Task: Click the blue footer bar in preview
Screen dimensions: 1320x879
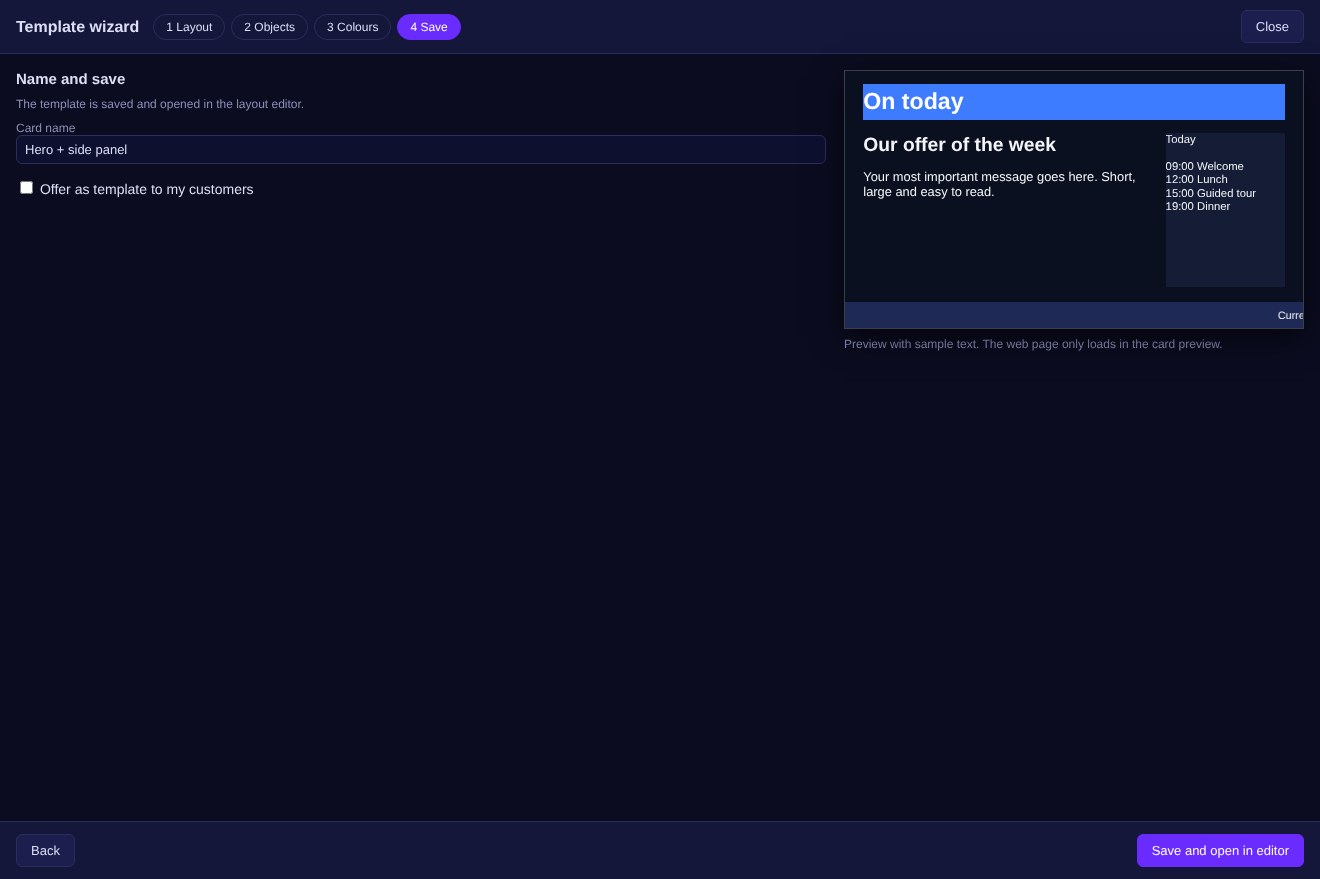Action: 1074,315
